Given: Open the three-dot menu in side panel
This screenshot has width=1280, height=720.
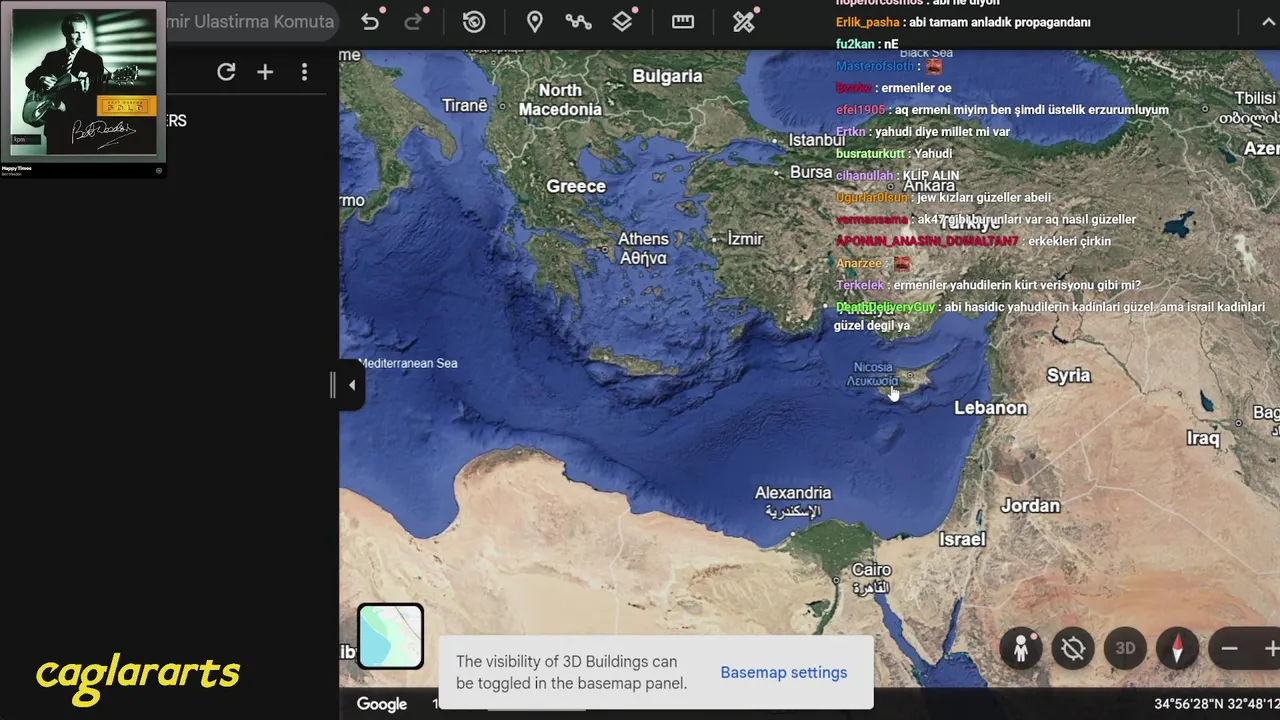Looking at the screenshot, I should coord(304,72).
